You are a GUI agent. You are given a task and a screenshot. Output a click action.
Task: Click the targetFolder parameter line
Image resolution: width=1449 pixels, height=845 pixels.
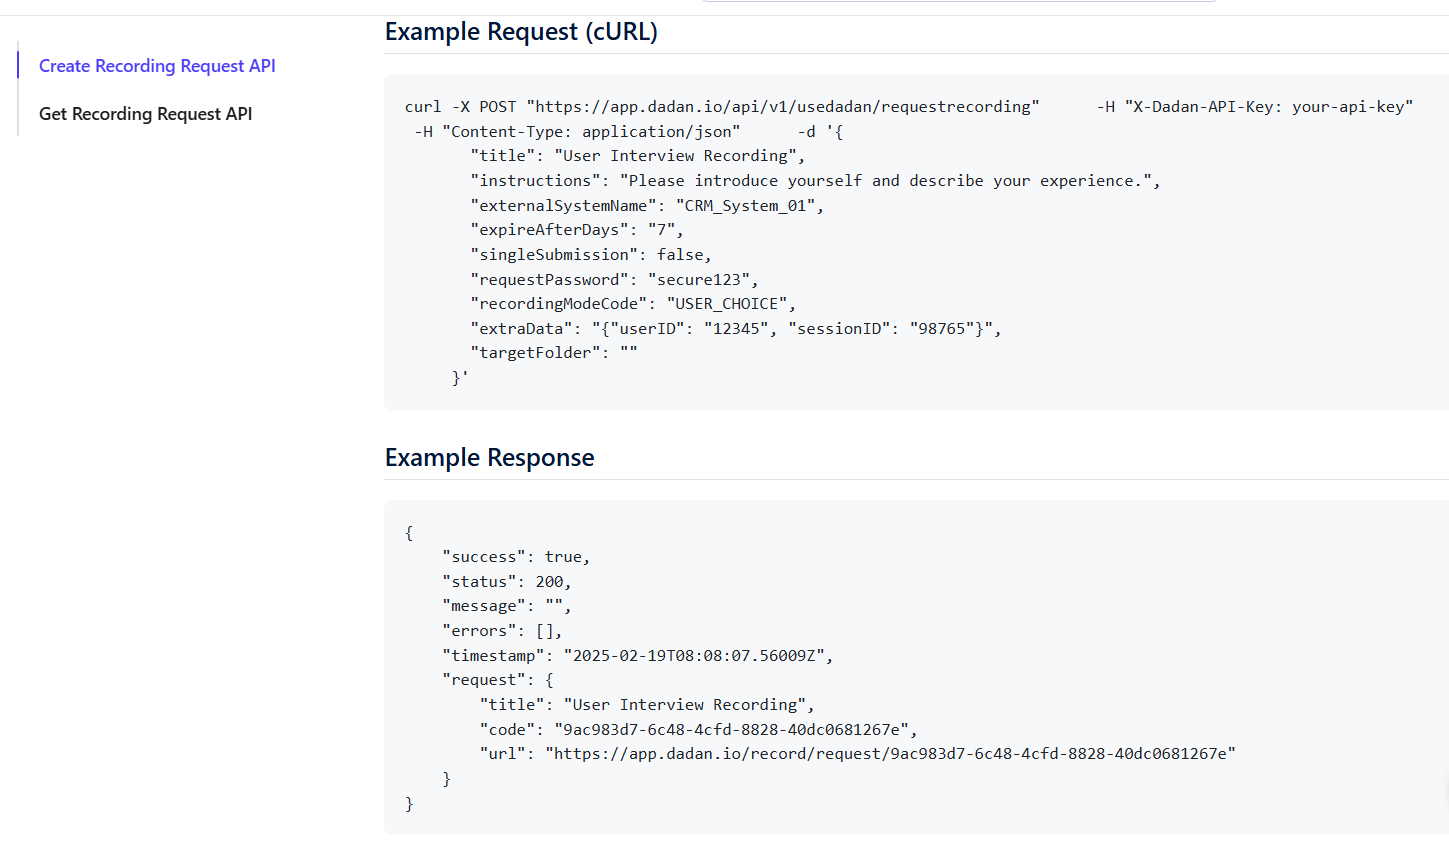tap(553, 353)
